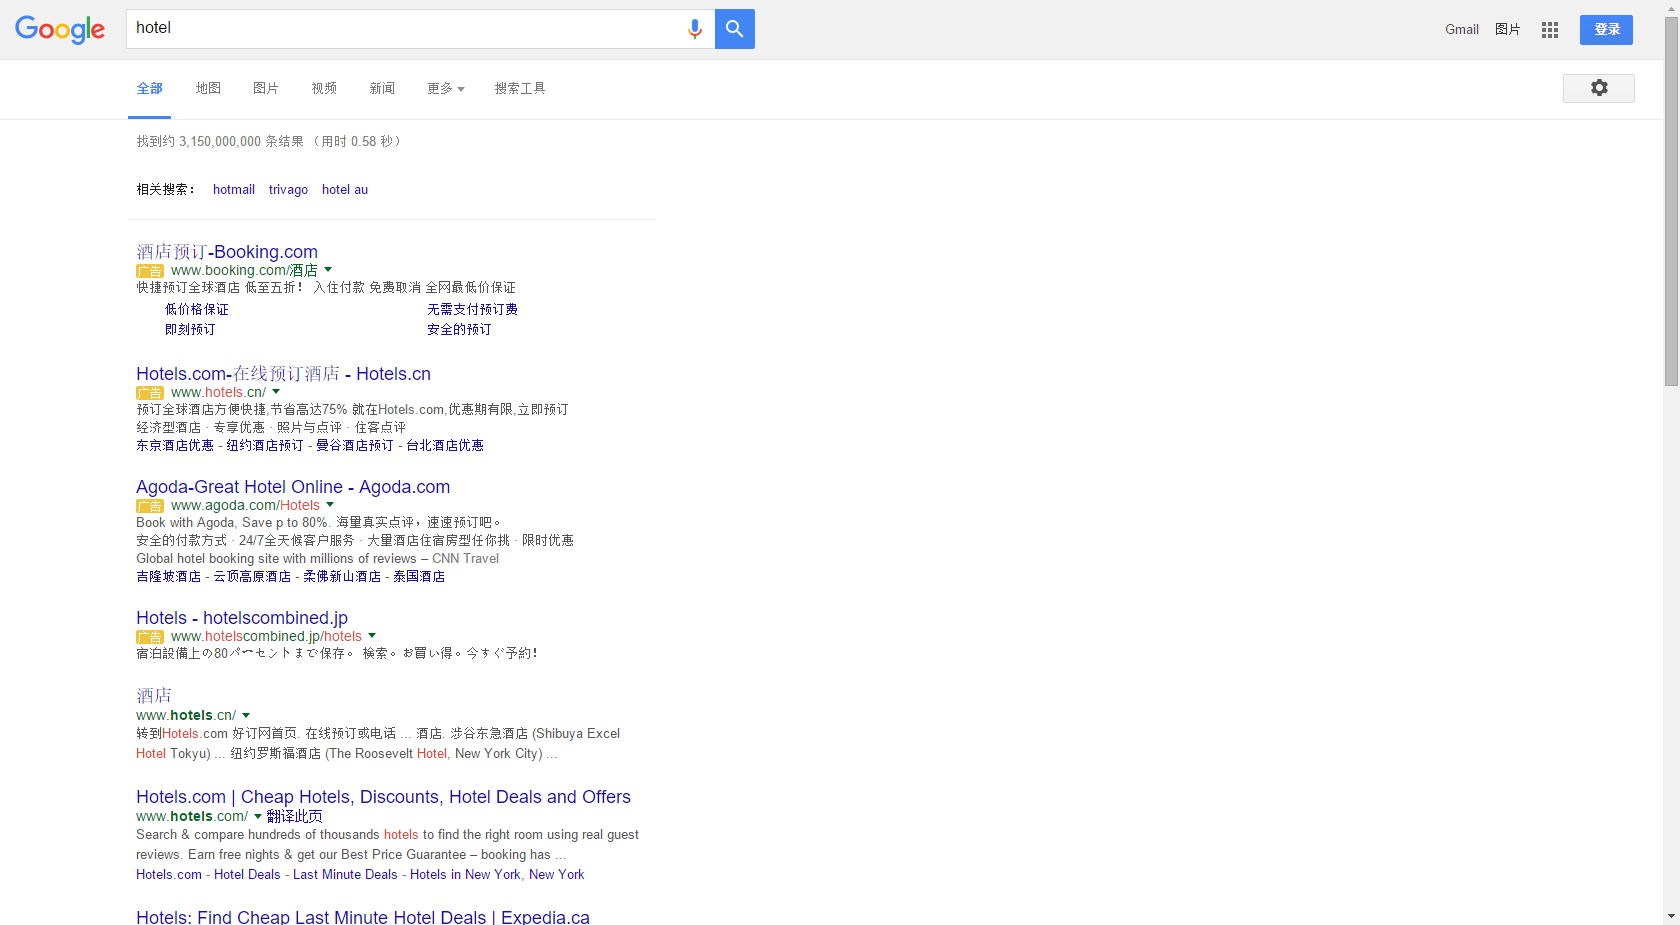Click the ad badge under hotelscombined.jp result
Screen dimensions: 1680x925
(150, 637)
